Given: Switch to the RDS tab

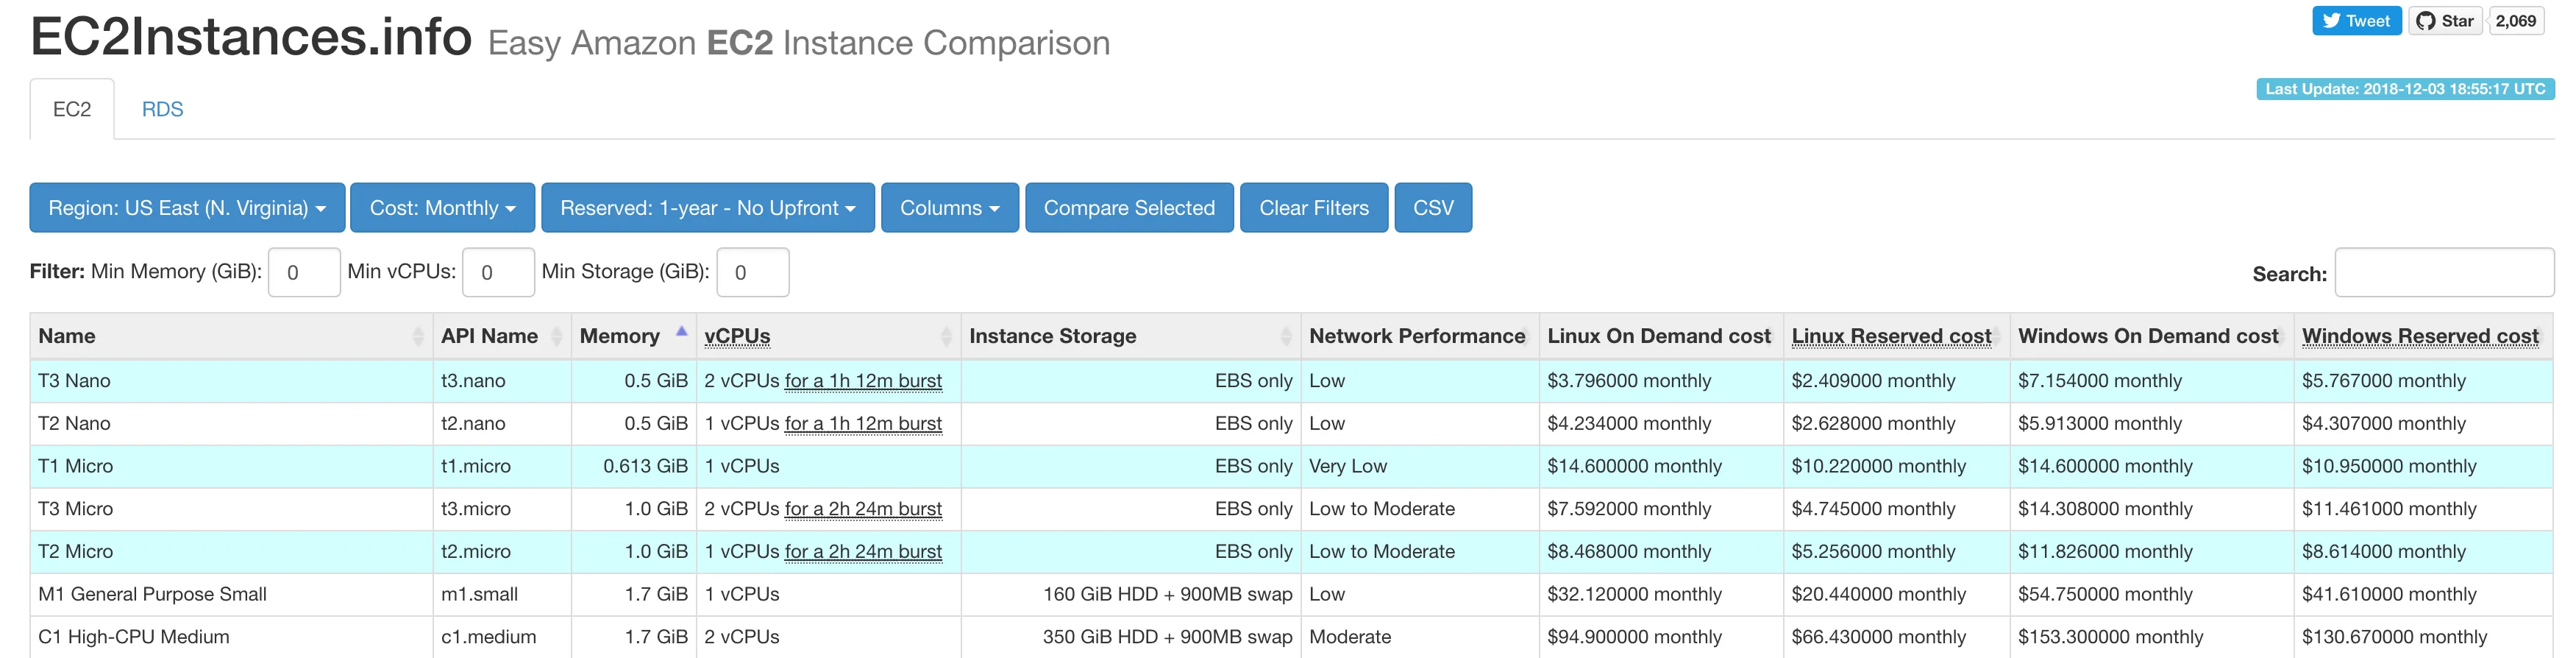Looking at the screenshot, I should point(162,110).
